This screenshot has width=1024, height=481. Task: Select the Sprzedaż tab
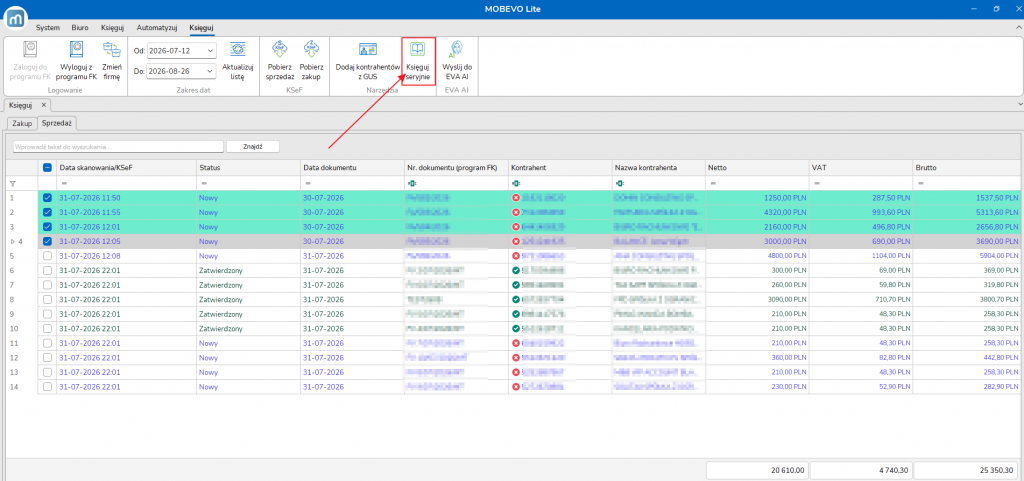point(57,123)
